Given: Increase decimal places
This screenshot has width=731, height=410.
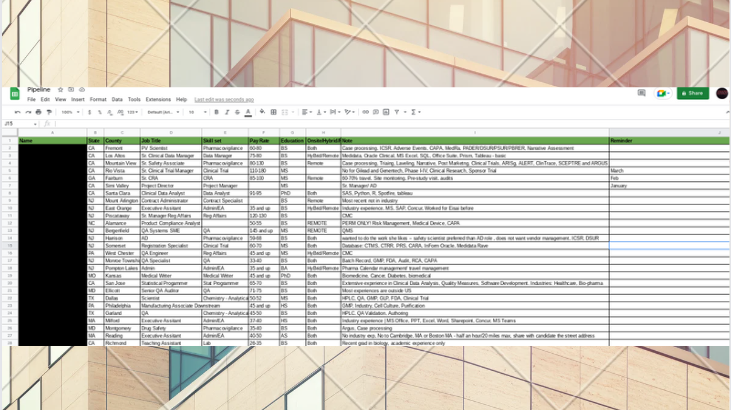Looking at the screenshot, I should [x=120, y=112].
